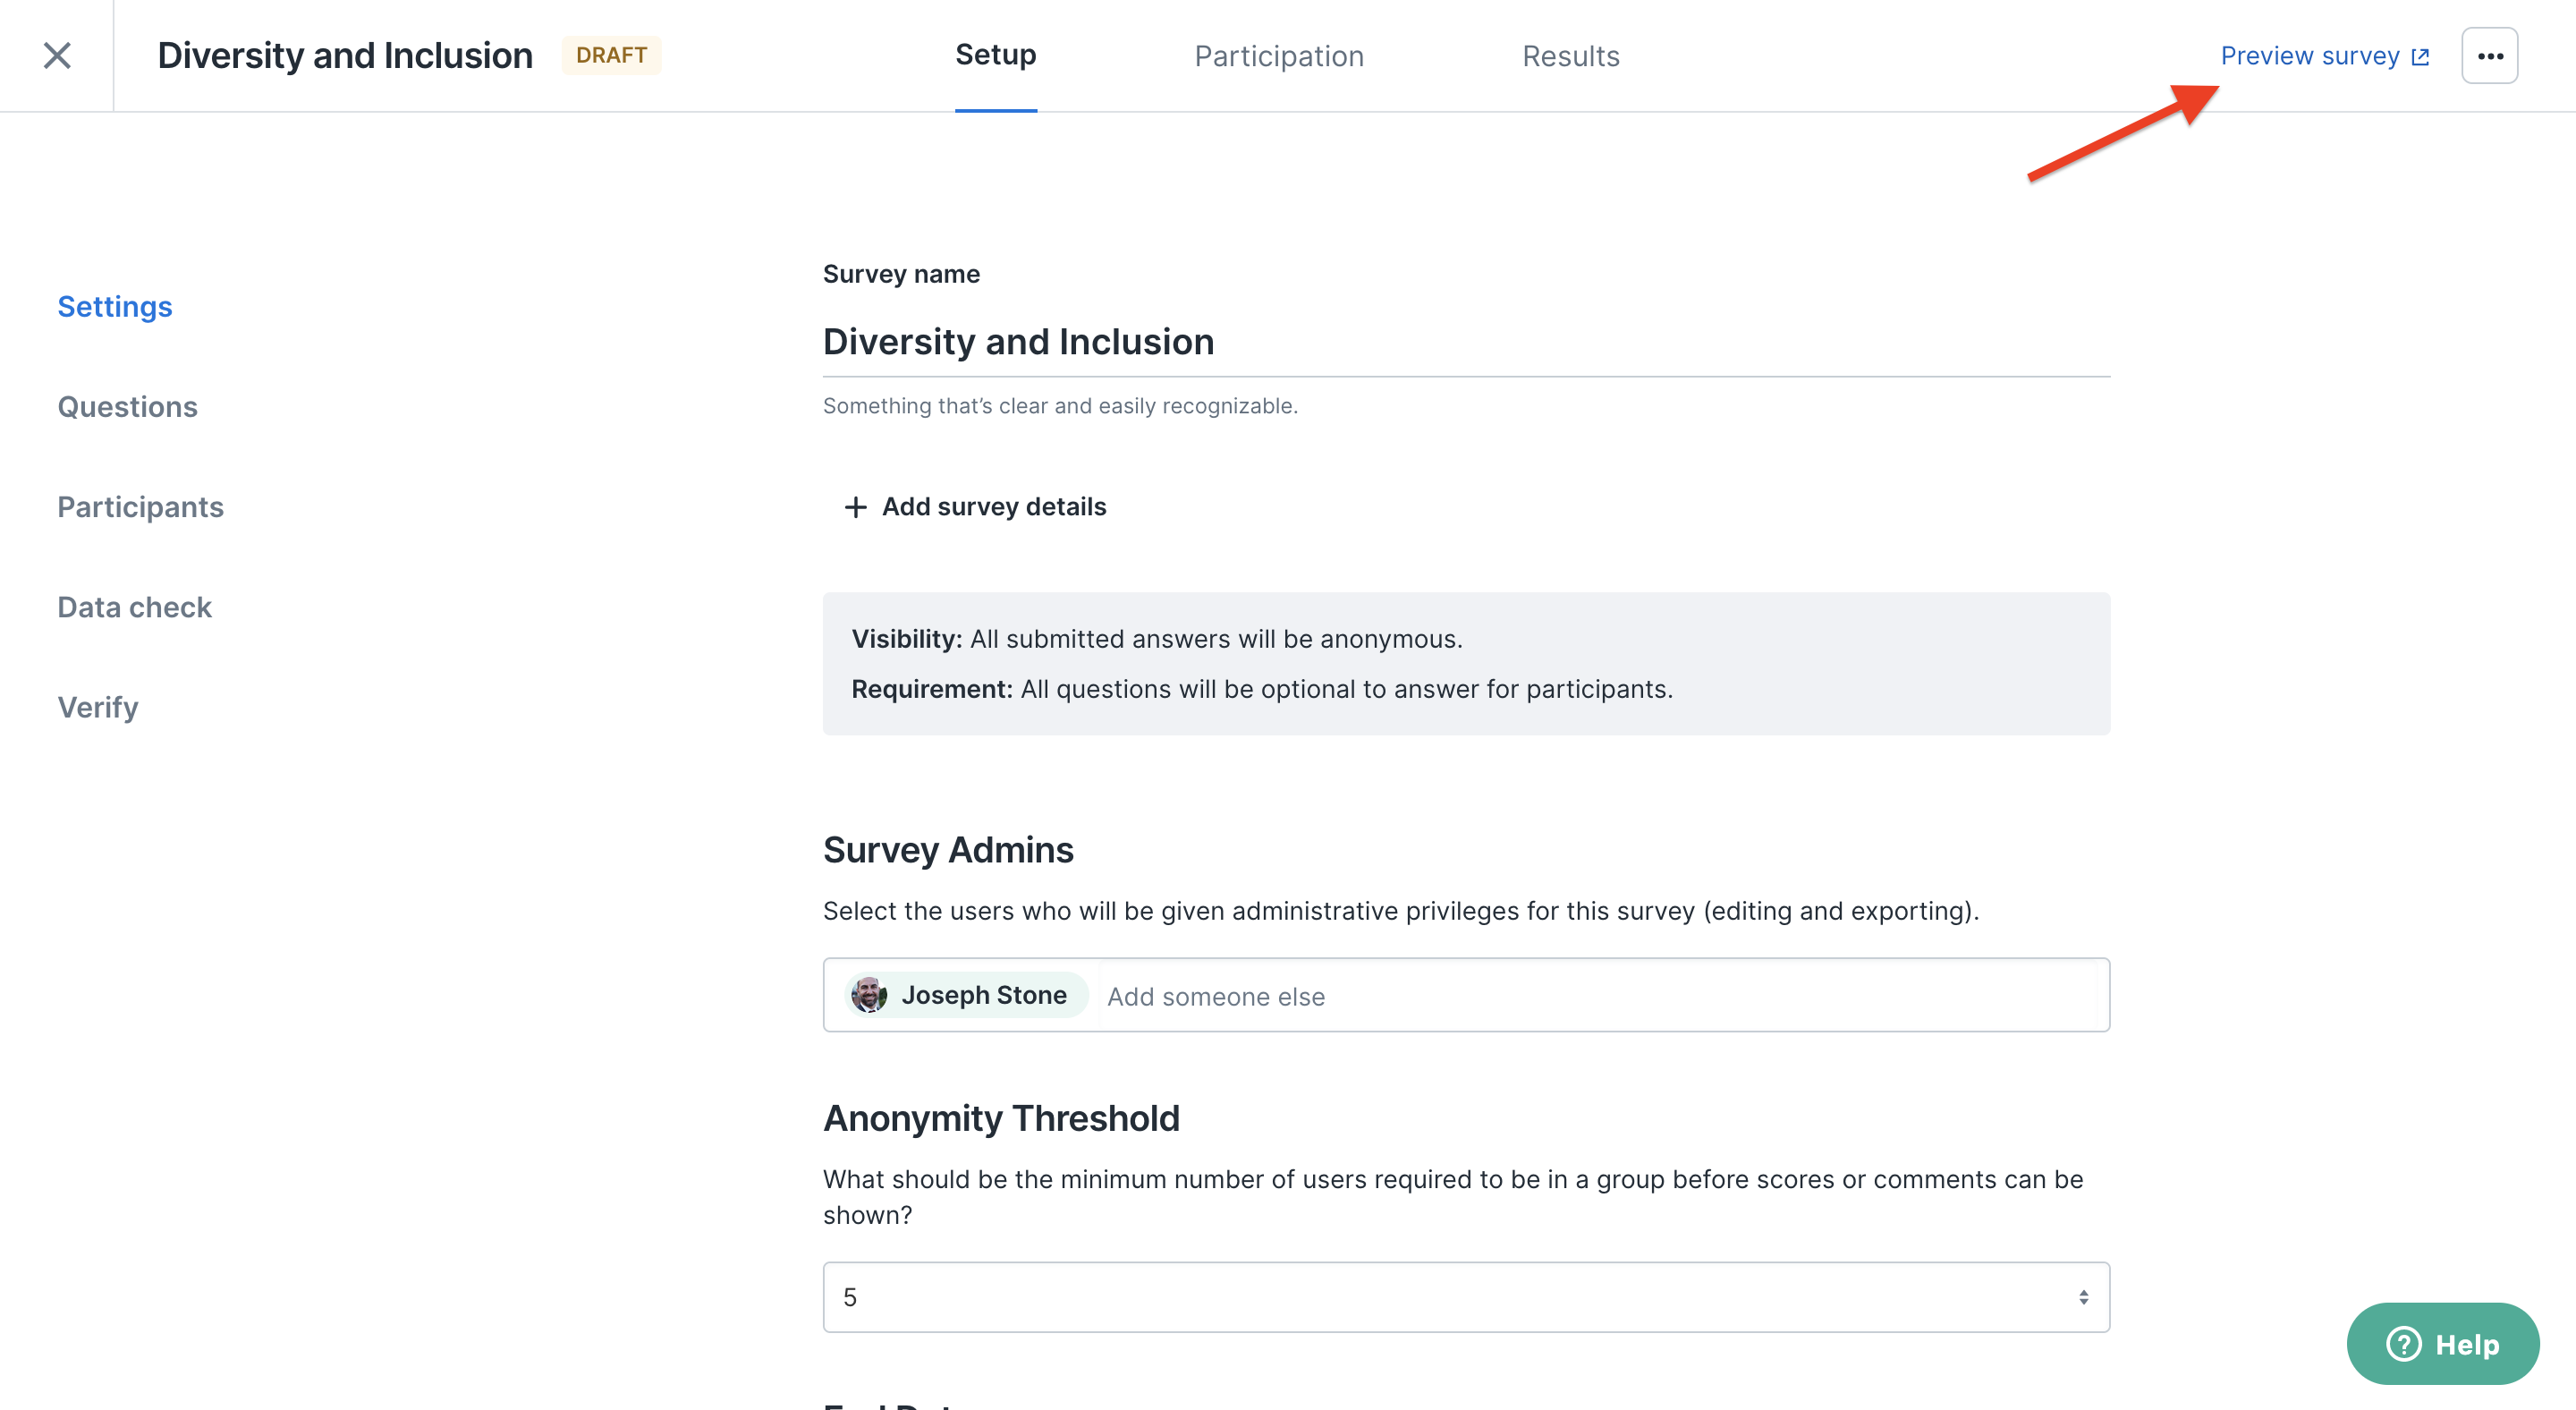
Task: Select the Setup tab
Action: click(x=995, y=55)
